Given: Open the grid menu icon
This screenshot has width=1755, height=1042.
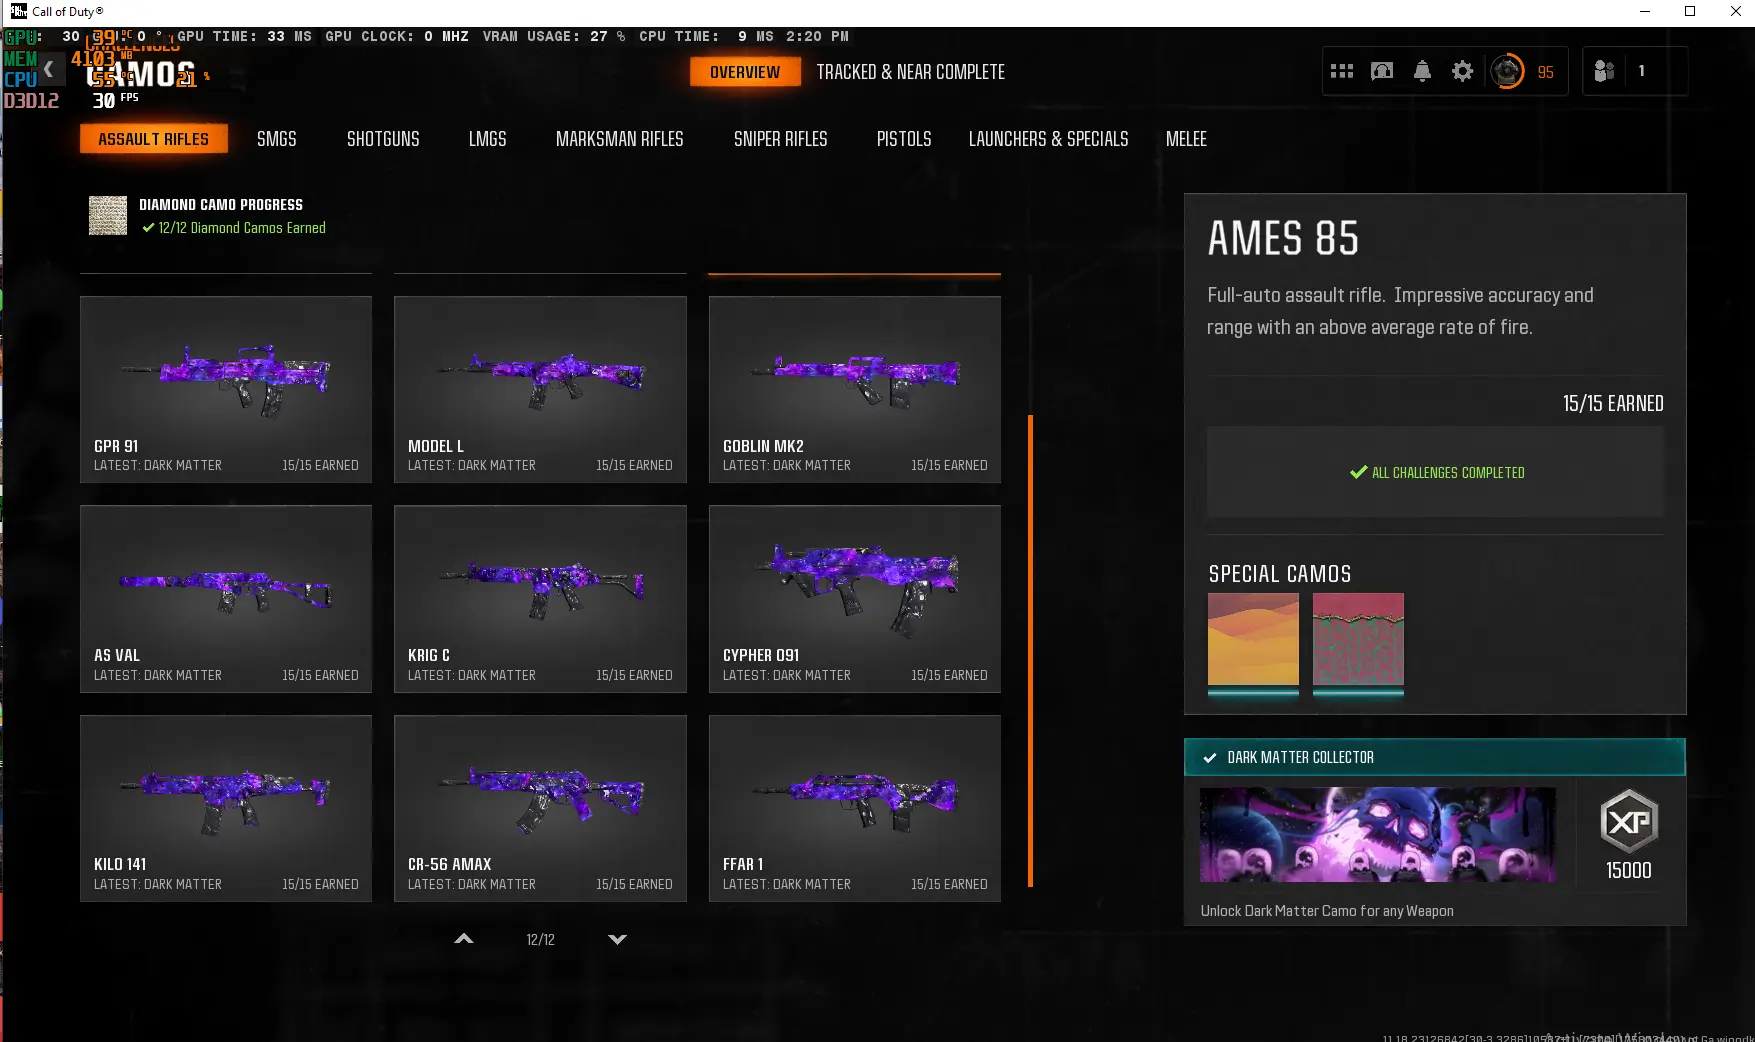Looking at the screenshot, I should pos(1341,71).
